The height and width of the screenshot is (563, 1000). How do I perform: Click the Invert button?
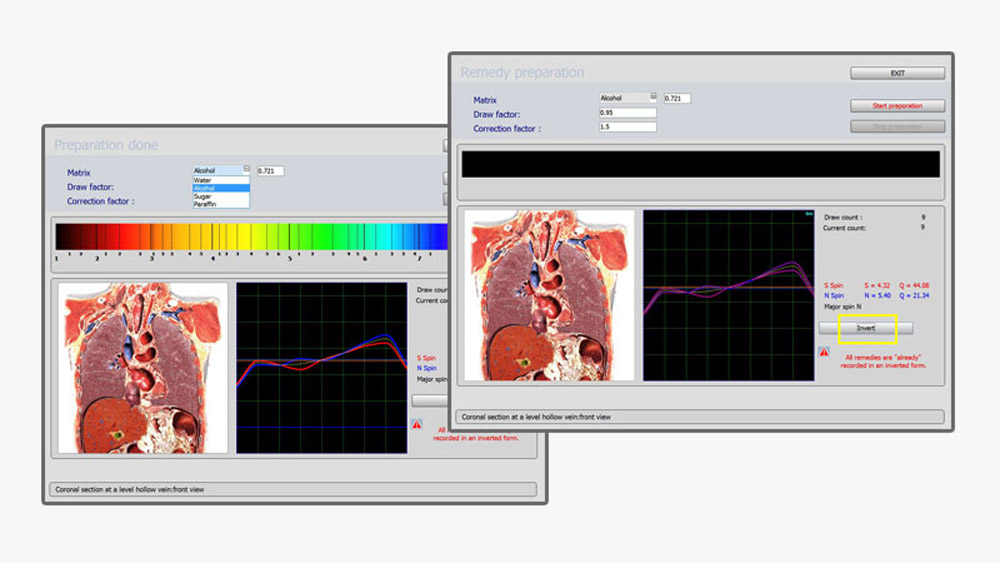click(865, 327)
